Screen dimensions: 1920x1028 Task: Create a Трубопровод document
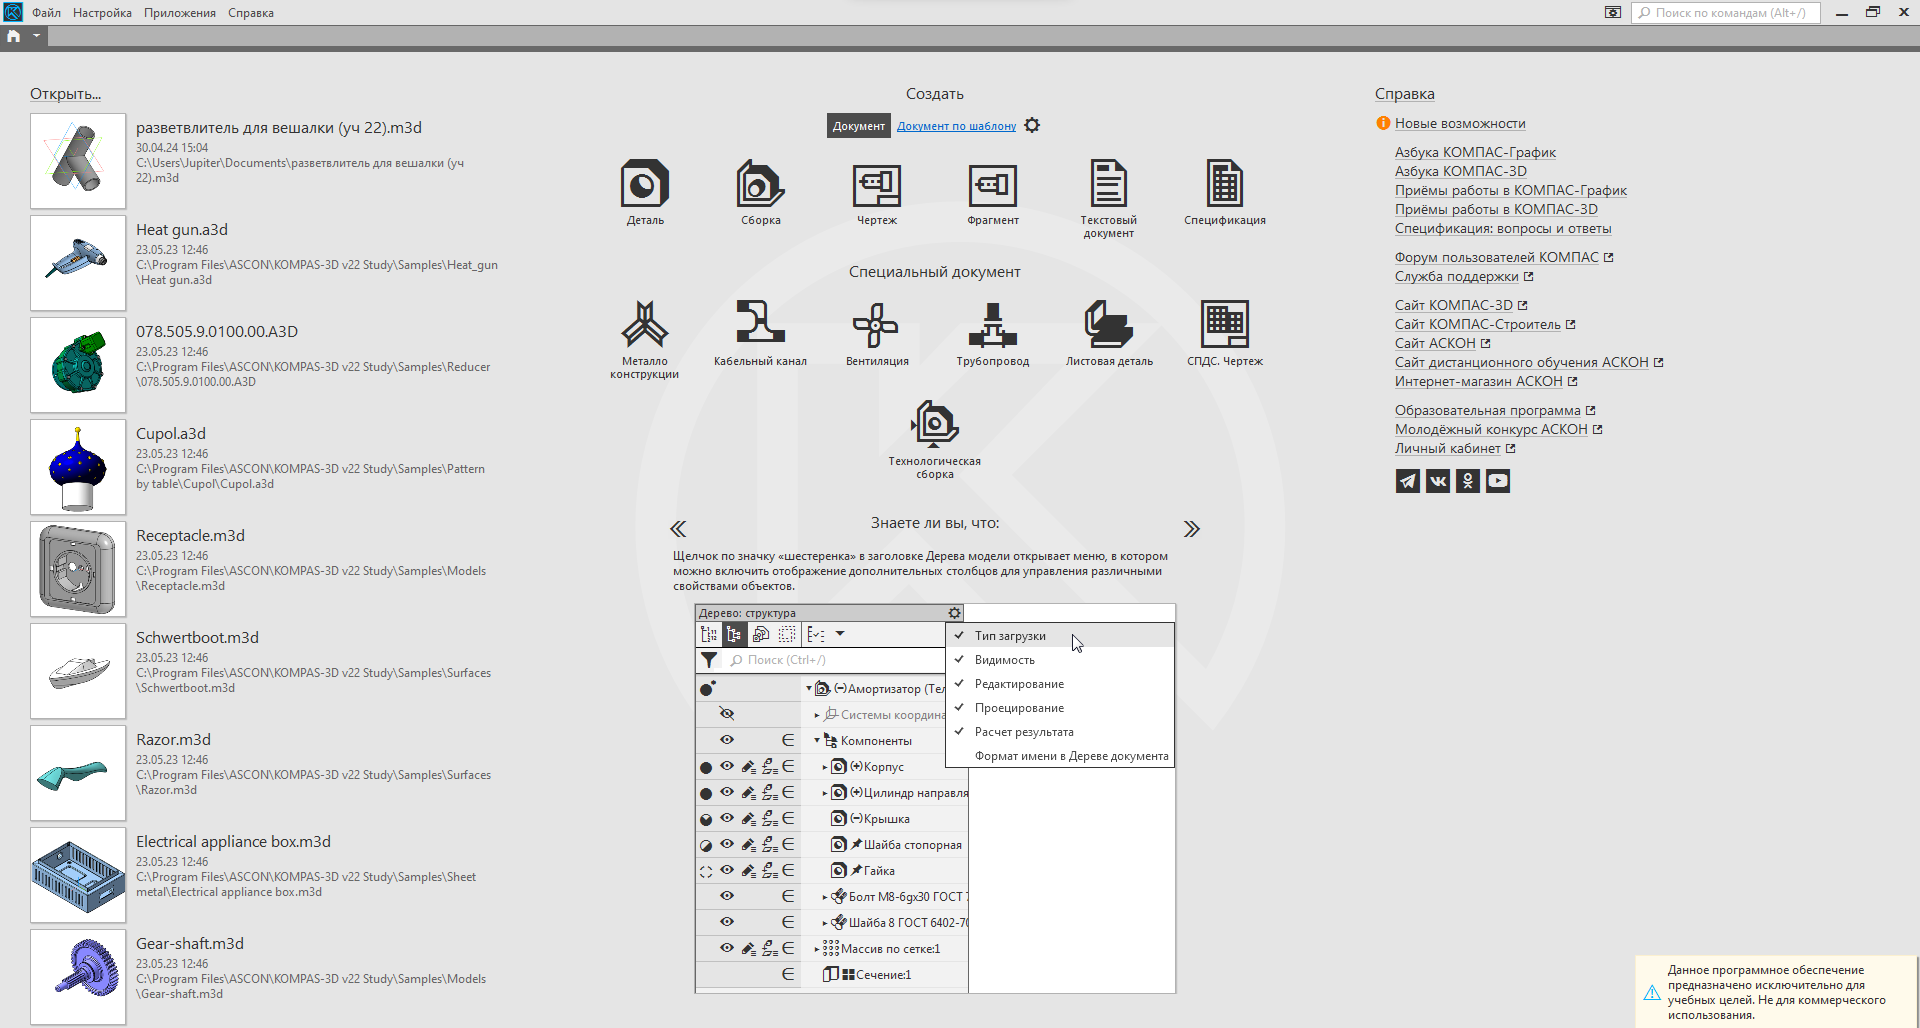(x=993, y=333)
